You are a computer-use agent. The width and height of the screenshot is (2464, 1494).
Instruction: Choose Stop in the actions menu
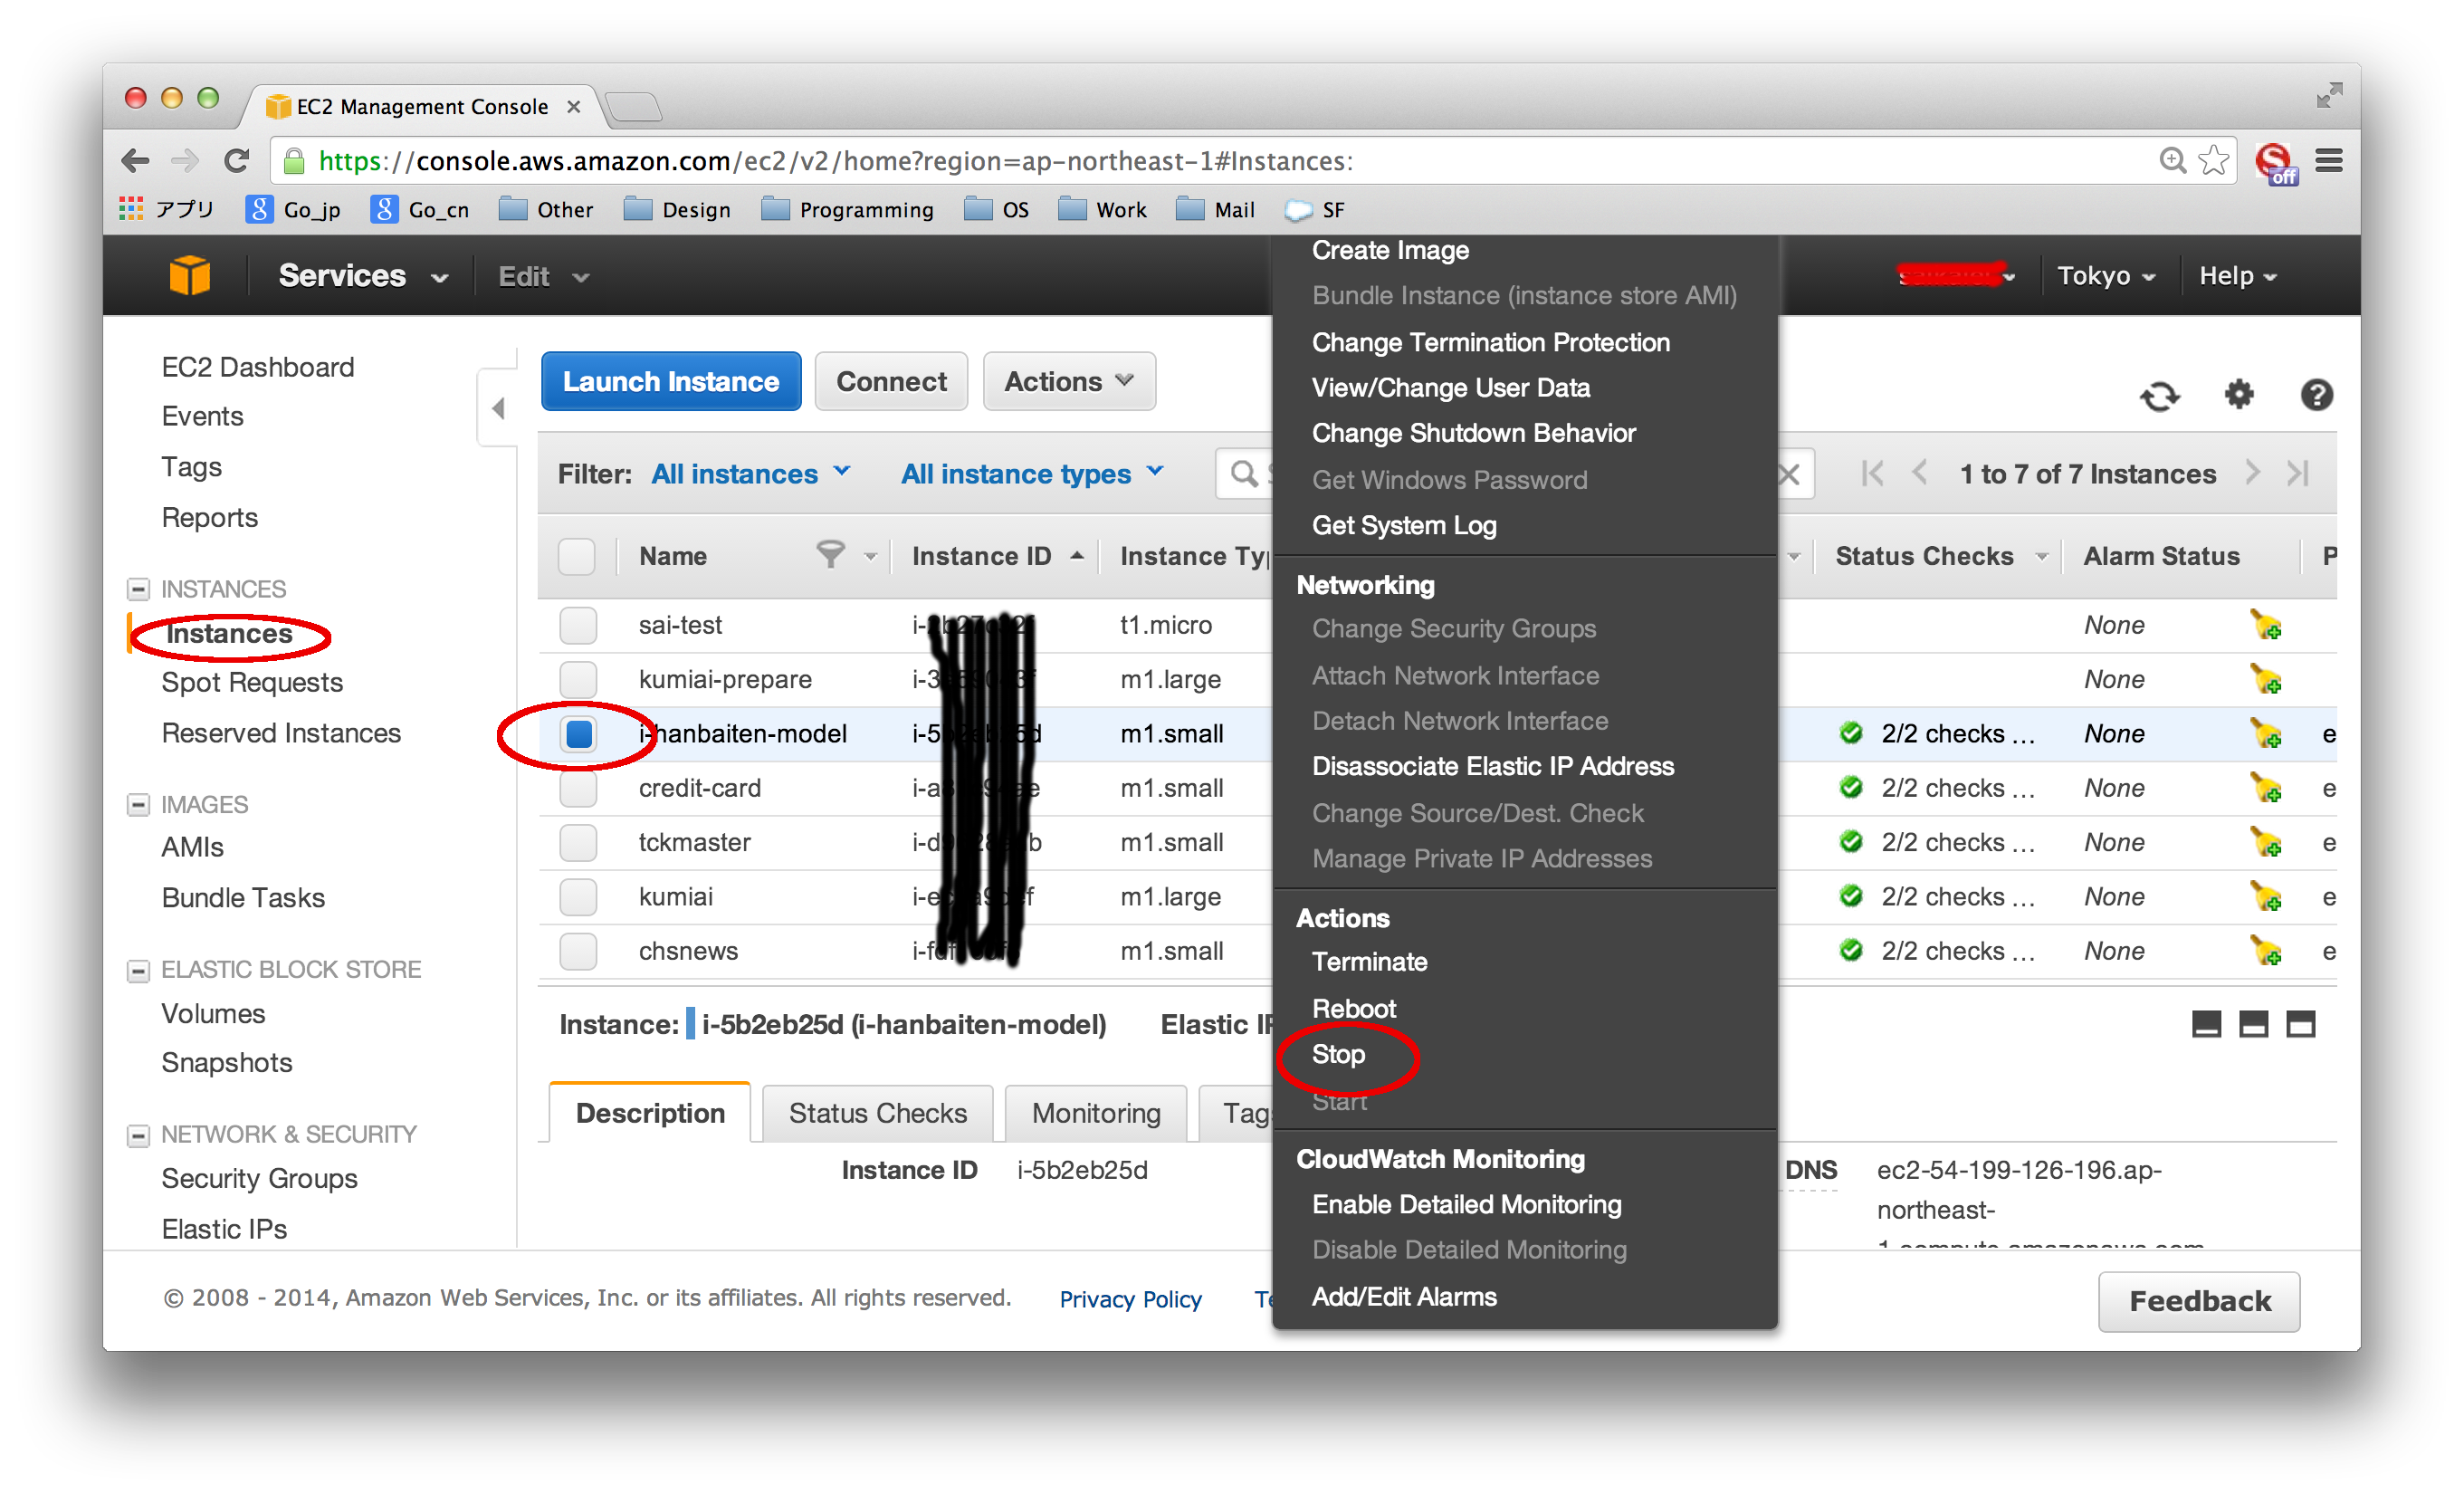[x=1338, y=1054]
